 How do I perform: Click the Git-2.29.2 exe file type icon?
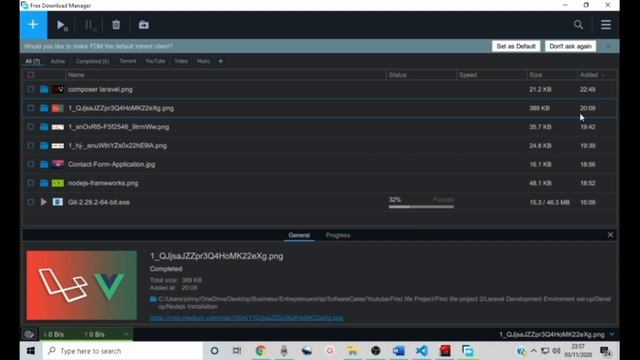[58, 202]
